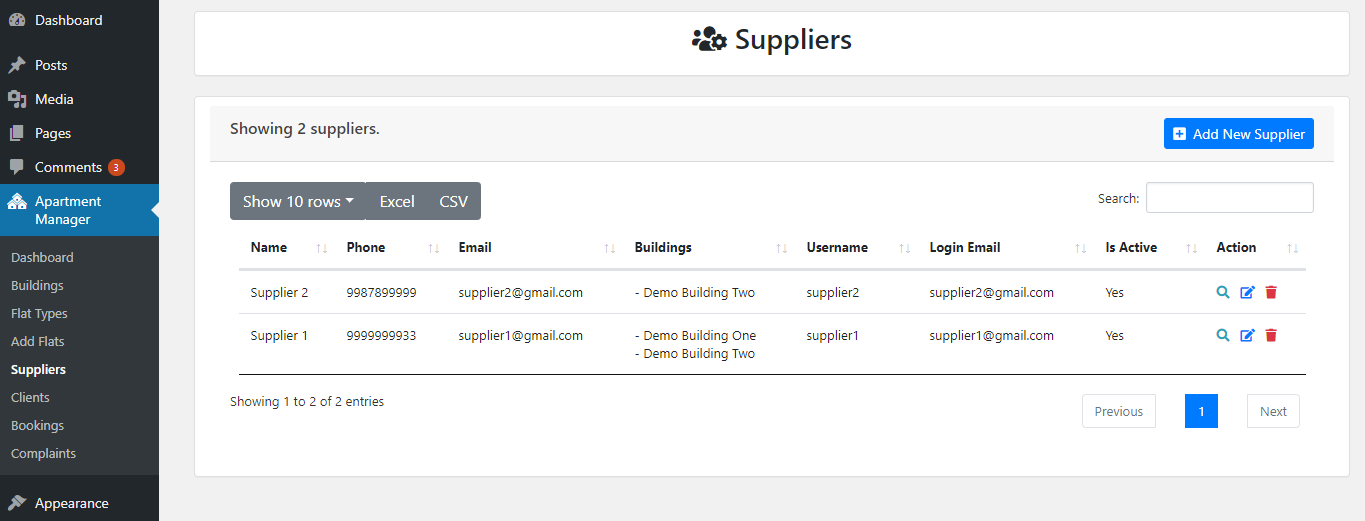The height and width of the screenshot is (521, 1365).
Task: Click the Media library icon
Action: point(17,99)
